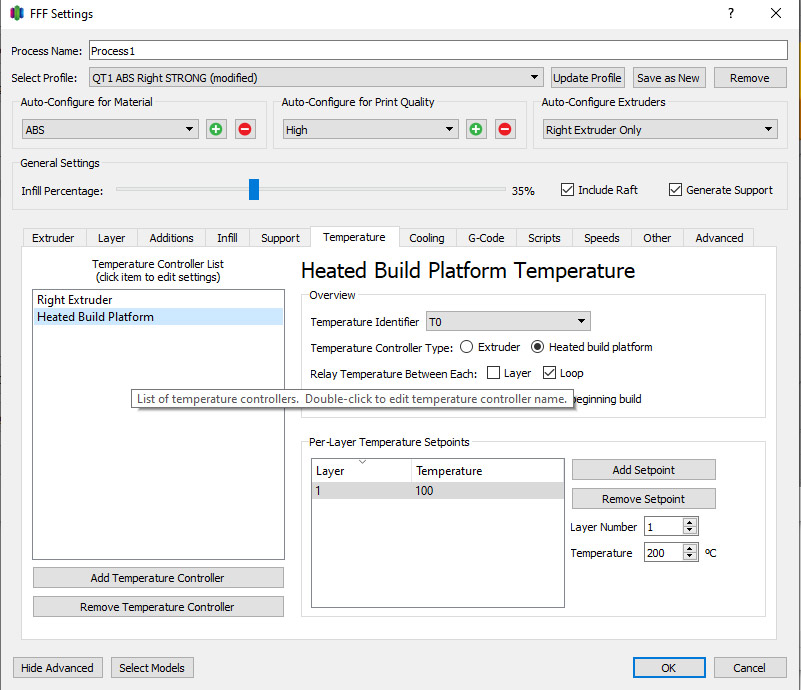This screenshot has width=801, height=690.
Task: Click the Infill Percentage slider handle
Action: (254, 189)
